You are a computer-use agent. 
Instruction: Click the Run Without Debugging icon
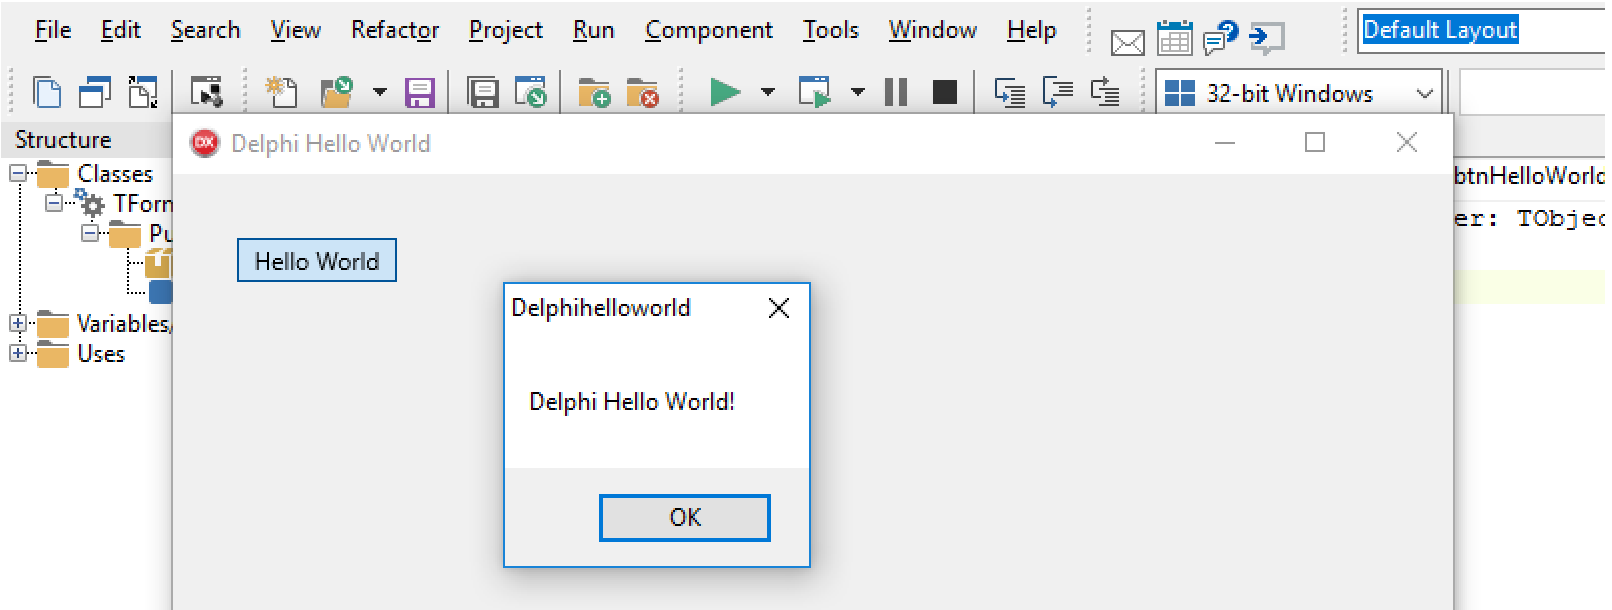click(x=815, y=93)
